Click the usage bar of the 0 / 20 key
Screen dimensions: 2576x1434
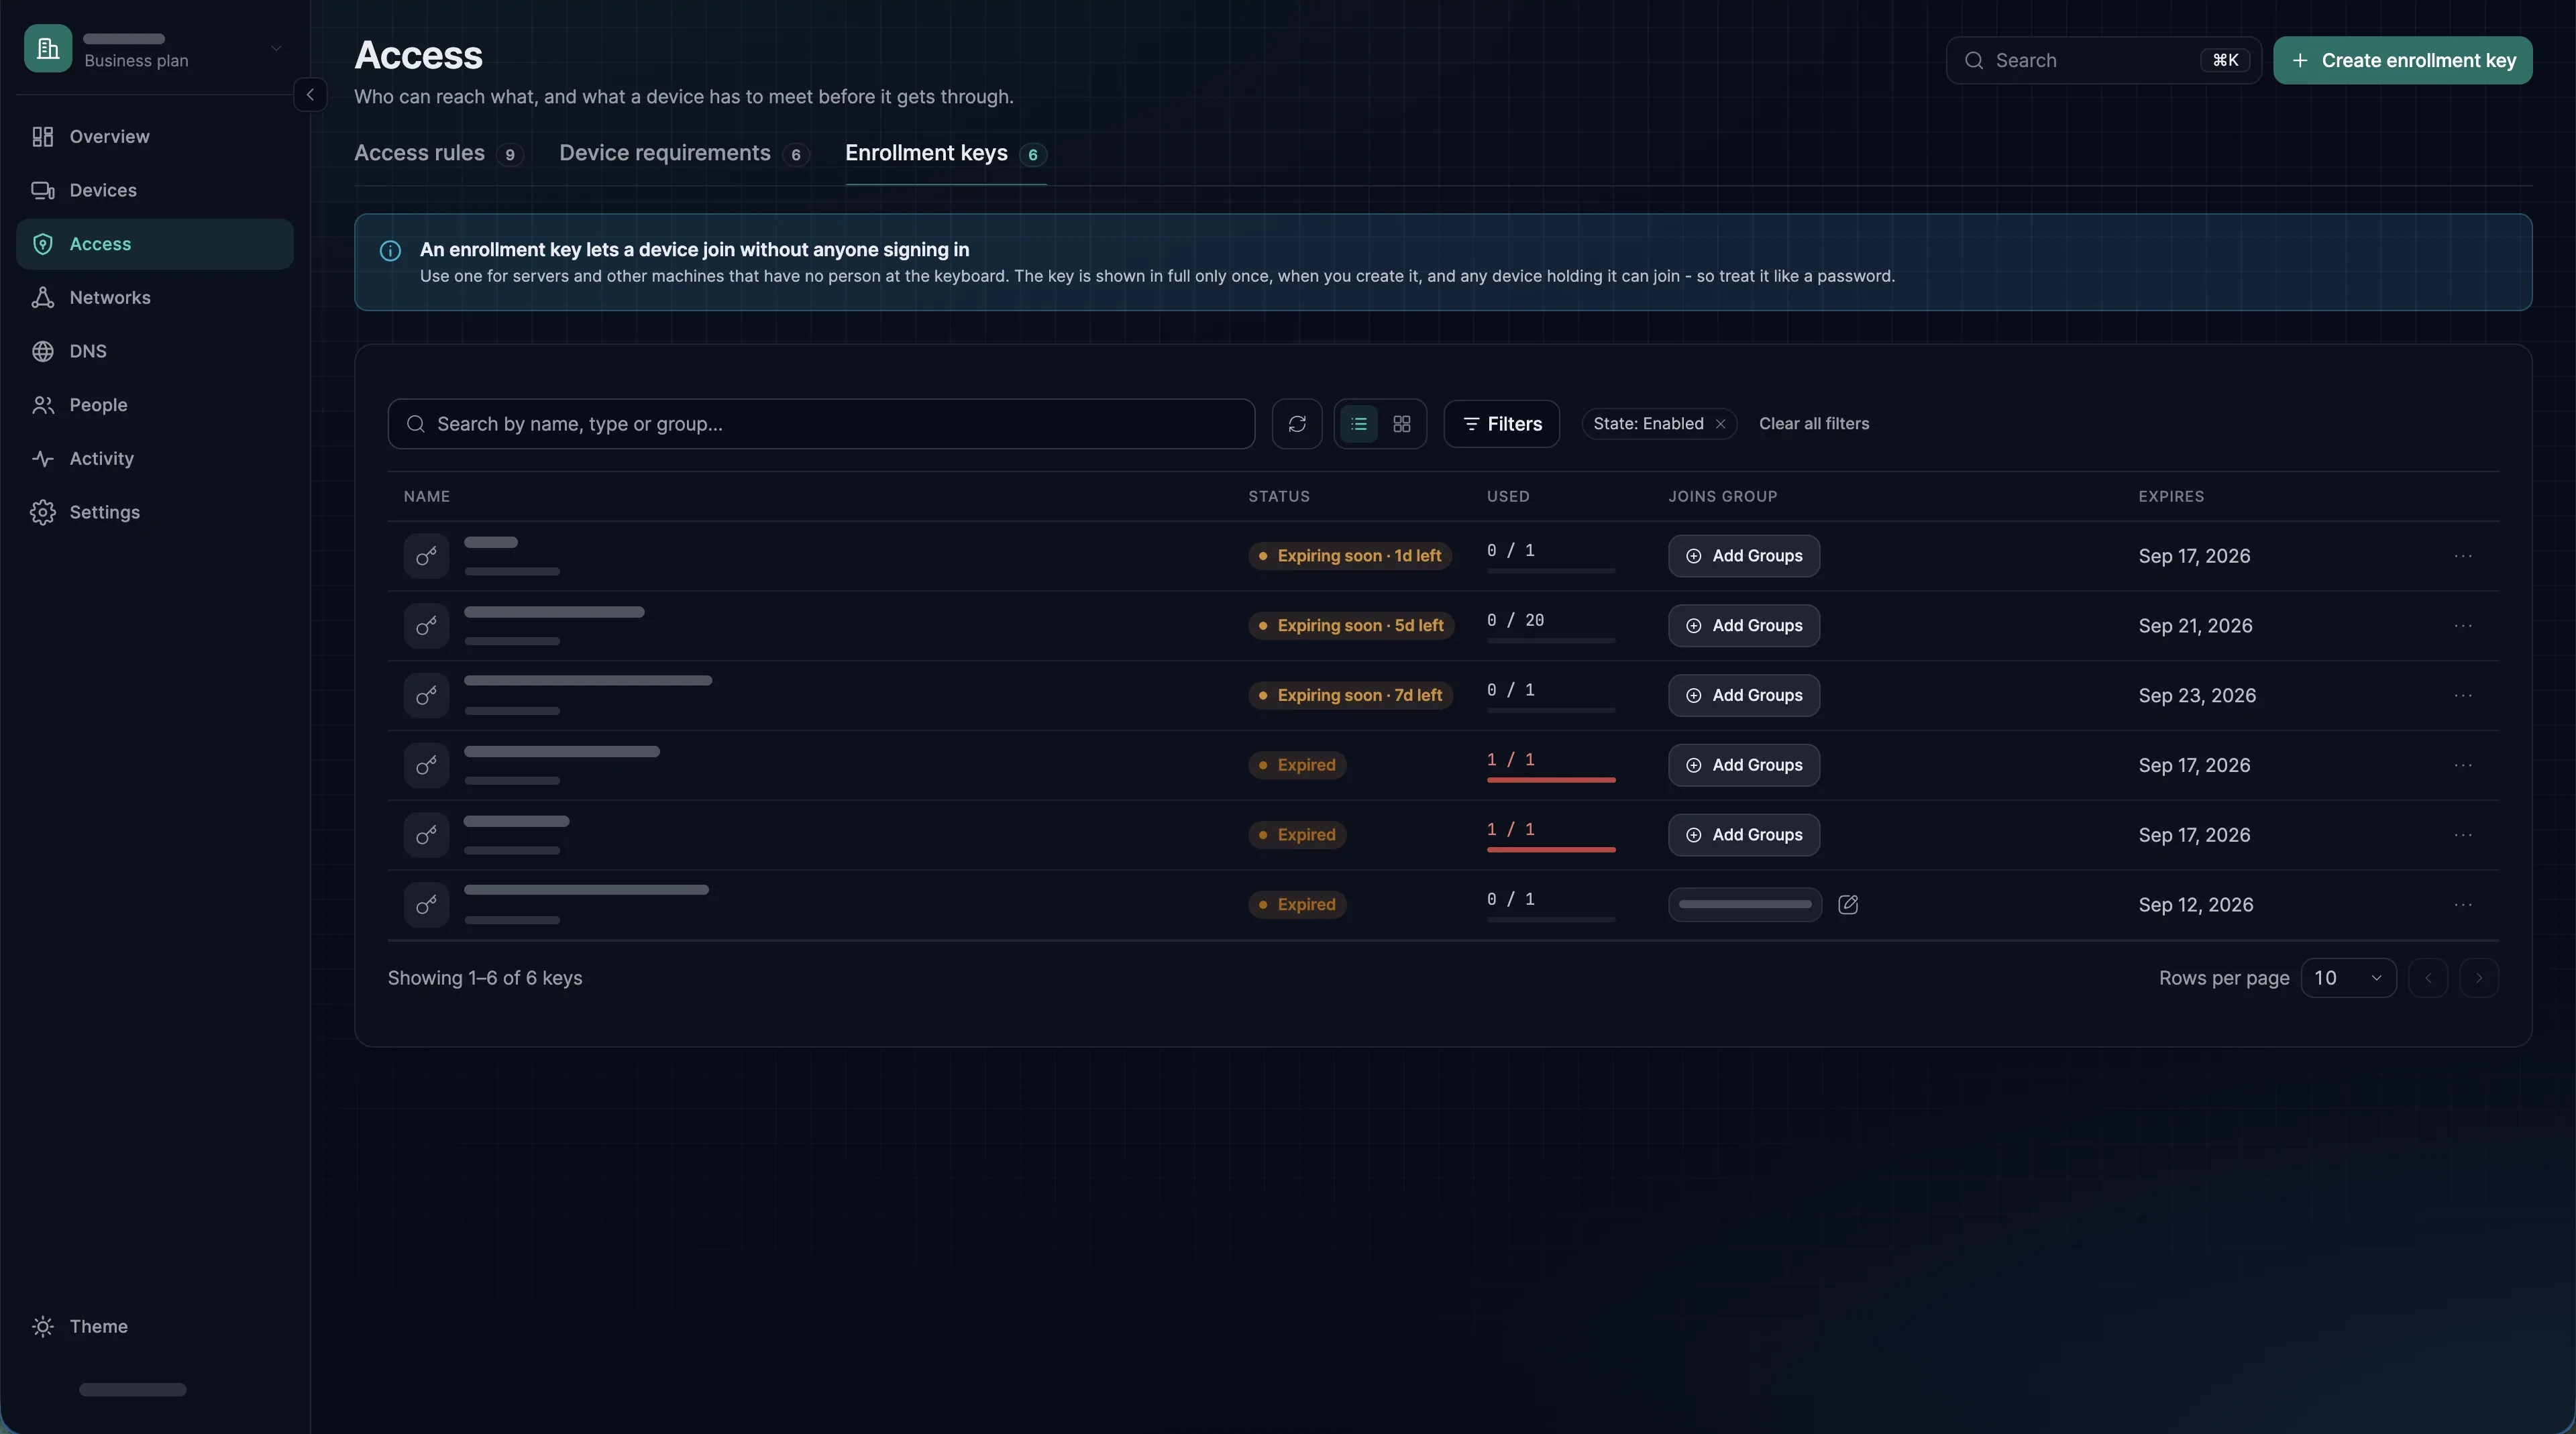point(1550,640)
